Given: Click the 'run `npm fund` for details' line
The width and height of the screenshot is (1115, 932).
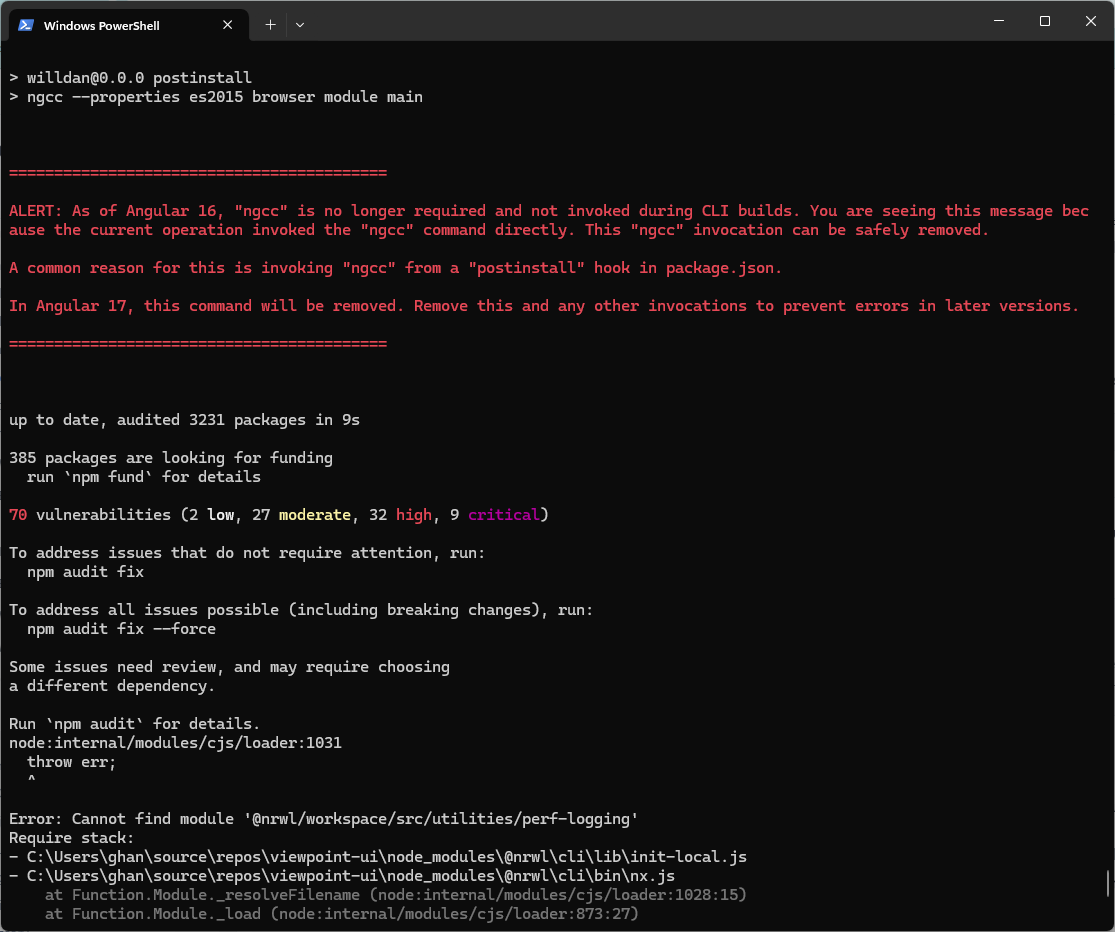Looking at the screenshot, I should click(x=144, y=477).
